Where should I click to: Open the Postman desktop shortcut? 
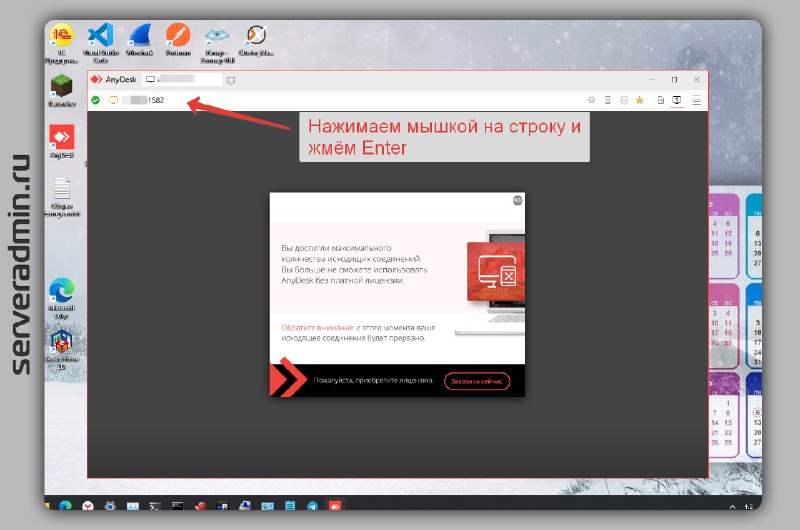[x=178, y=39]
